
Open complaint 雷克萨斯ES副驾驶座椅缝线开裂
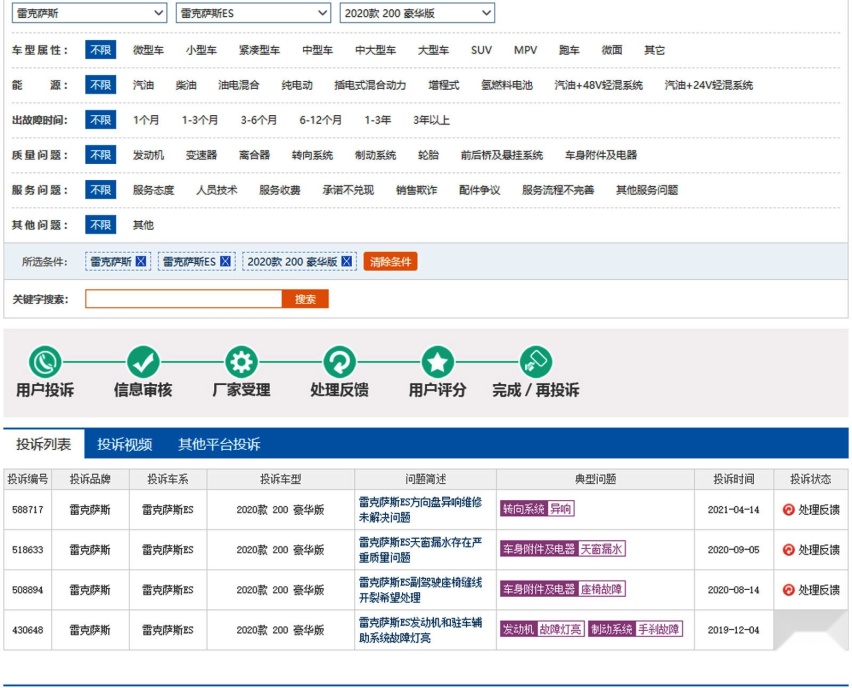coord(420,590)
